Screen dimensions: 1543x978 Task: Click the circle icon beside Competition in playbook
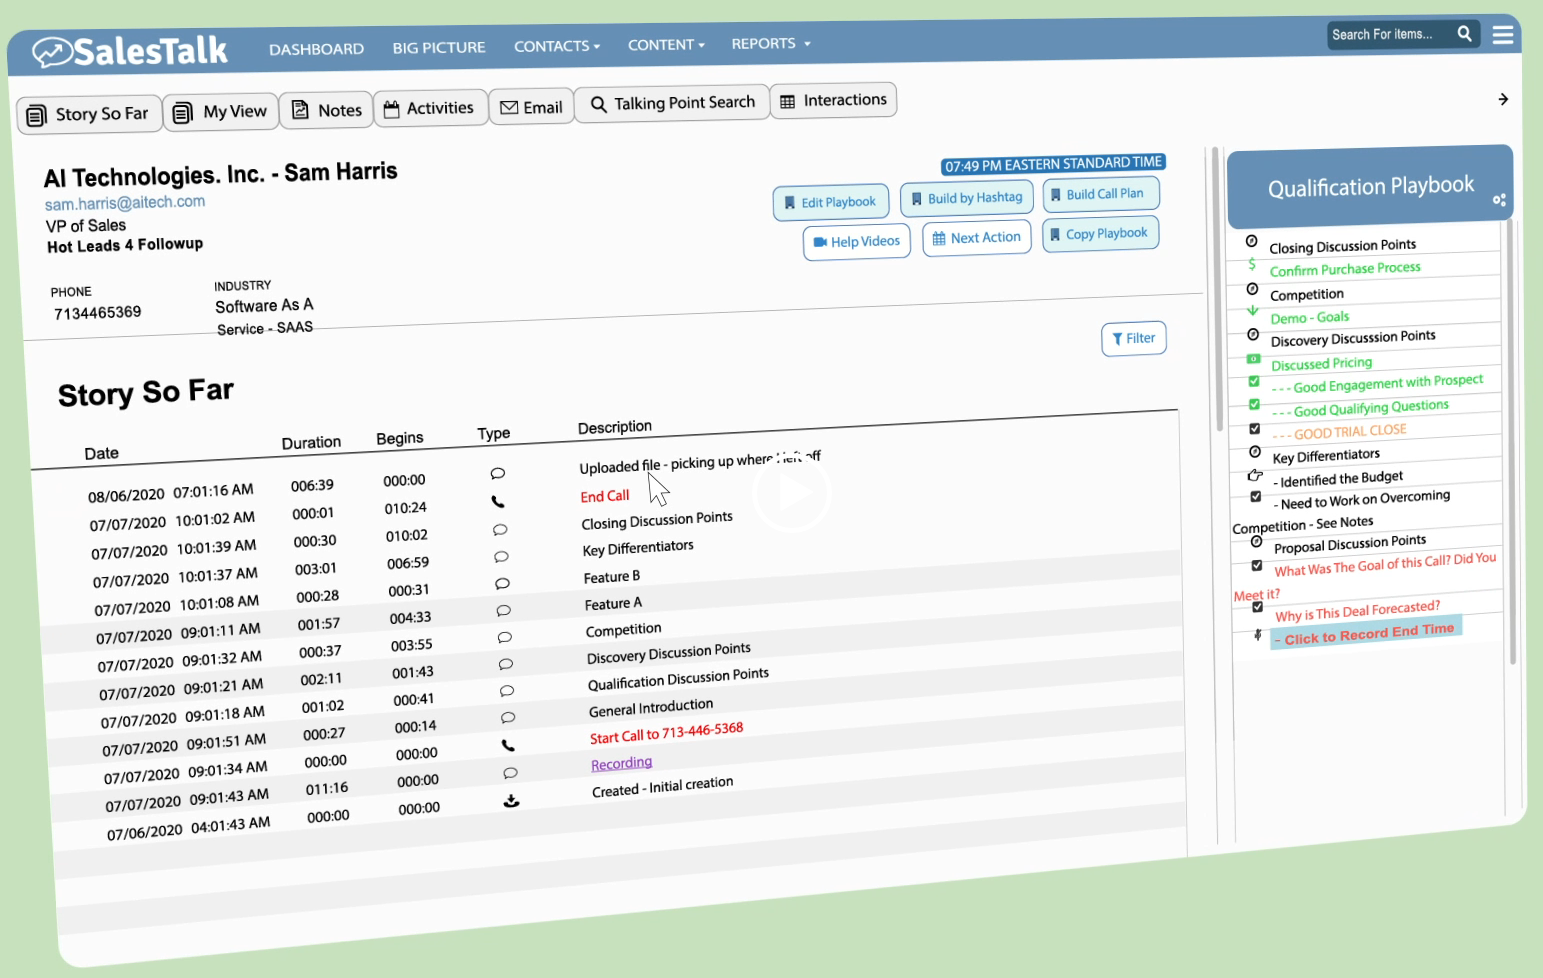coord(1252,289)
